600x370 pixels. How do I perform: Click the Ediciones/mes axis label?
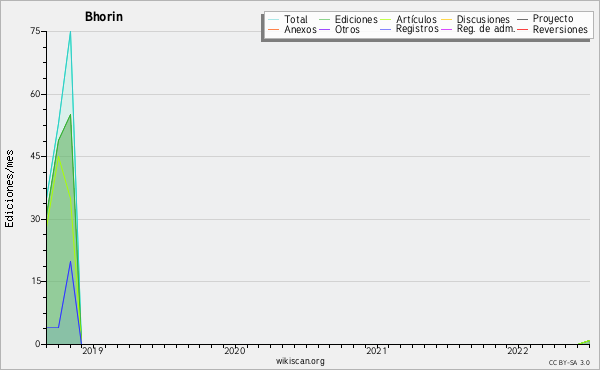point(9,189)
